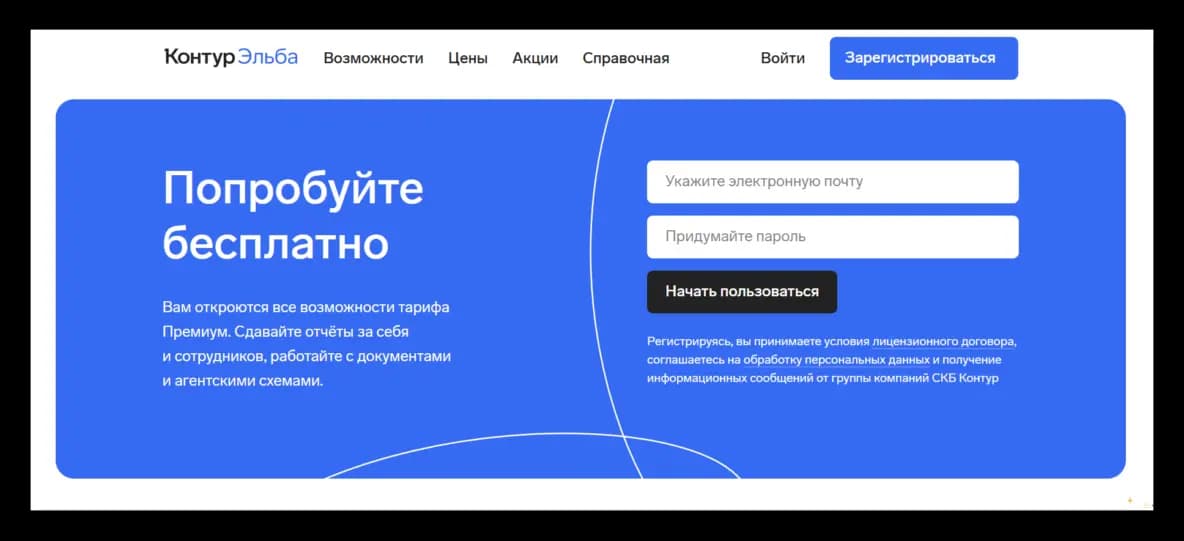Click the Войти login link
The width and height of the screenshot is (1184, 541).
tap(782, 58)
